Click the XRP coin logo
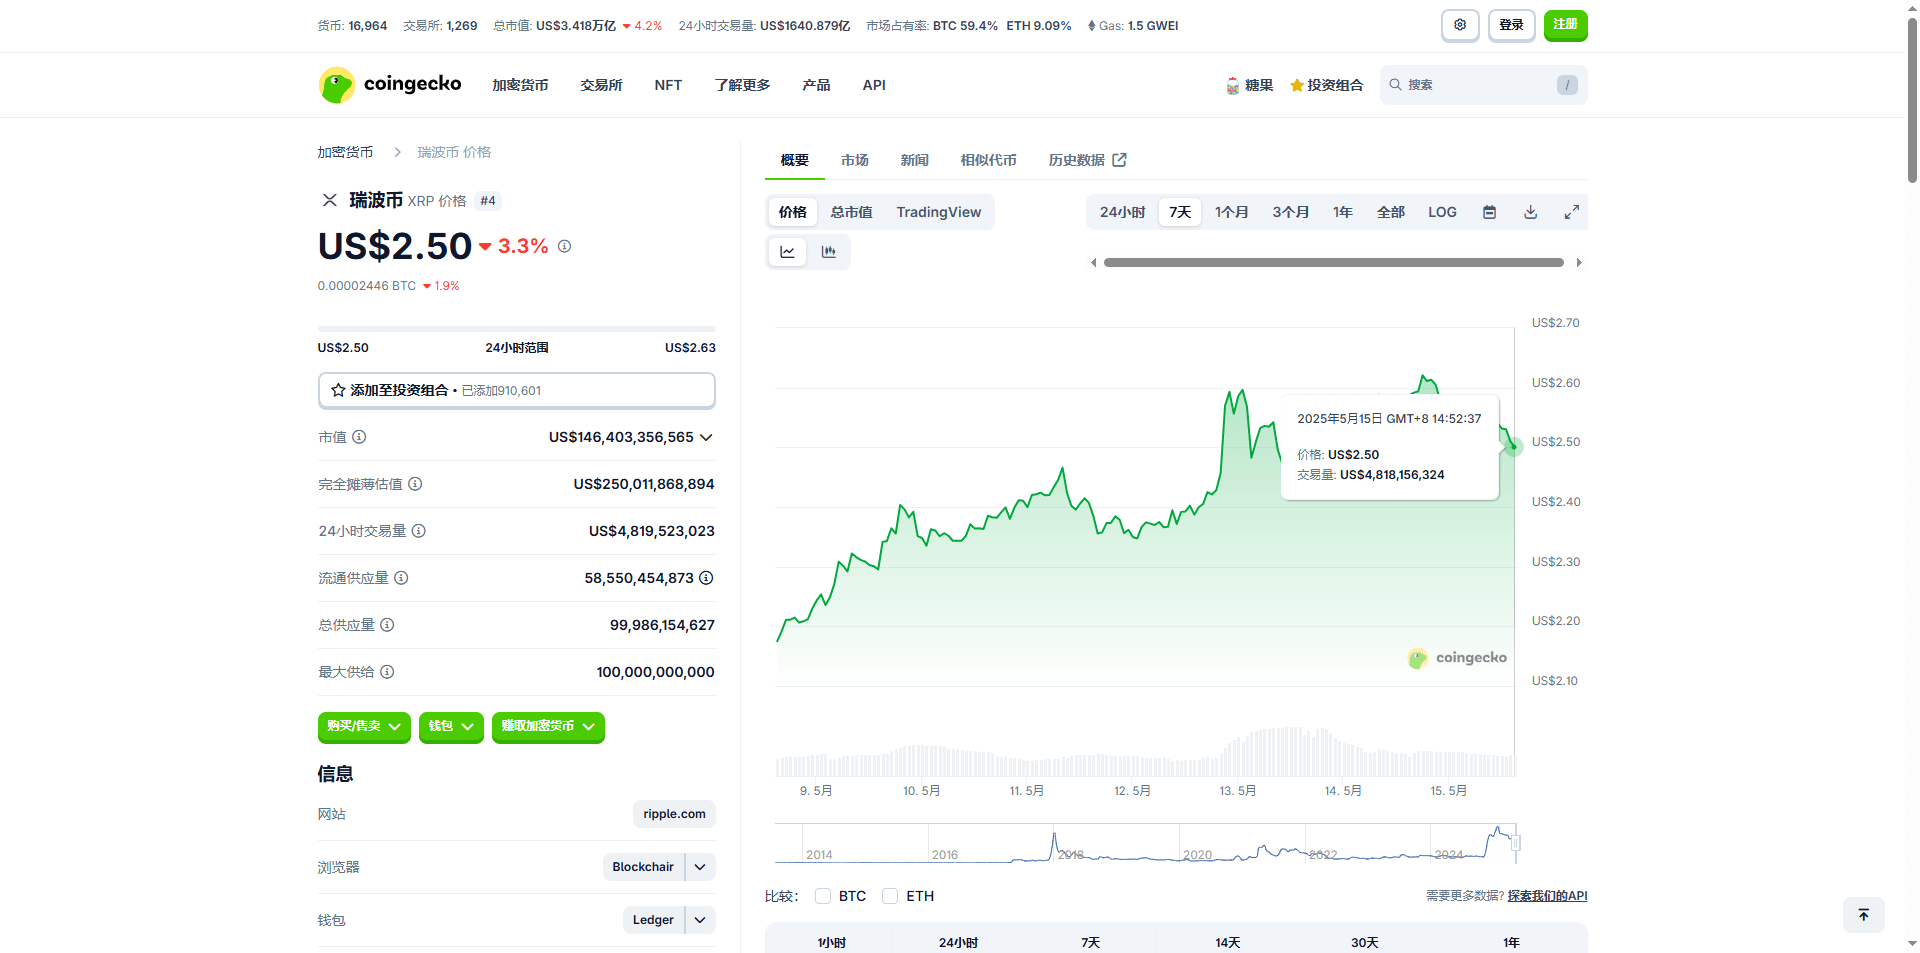The width and height of the screenshot is (1920, 953). pyautogui.click(x=329, y=200)
